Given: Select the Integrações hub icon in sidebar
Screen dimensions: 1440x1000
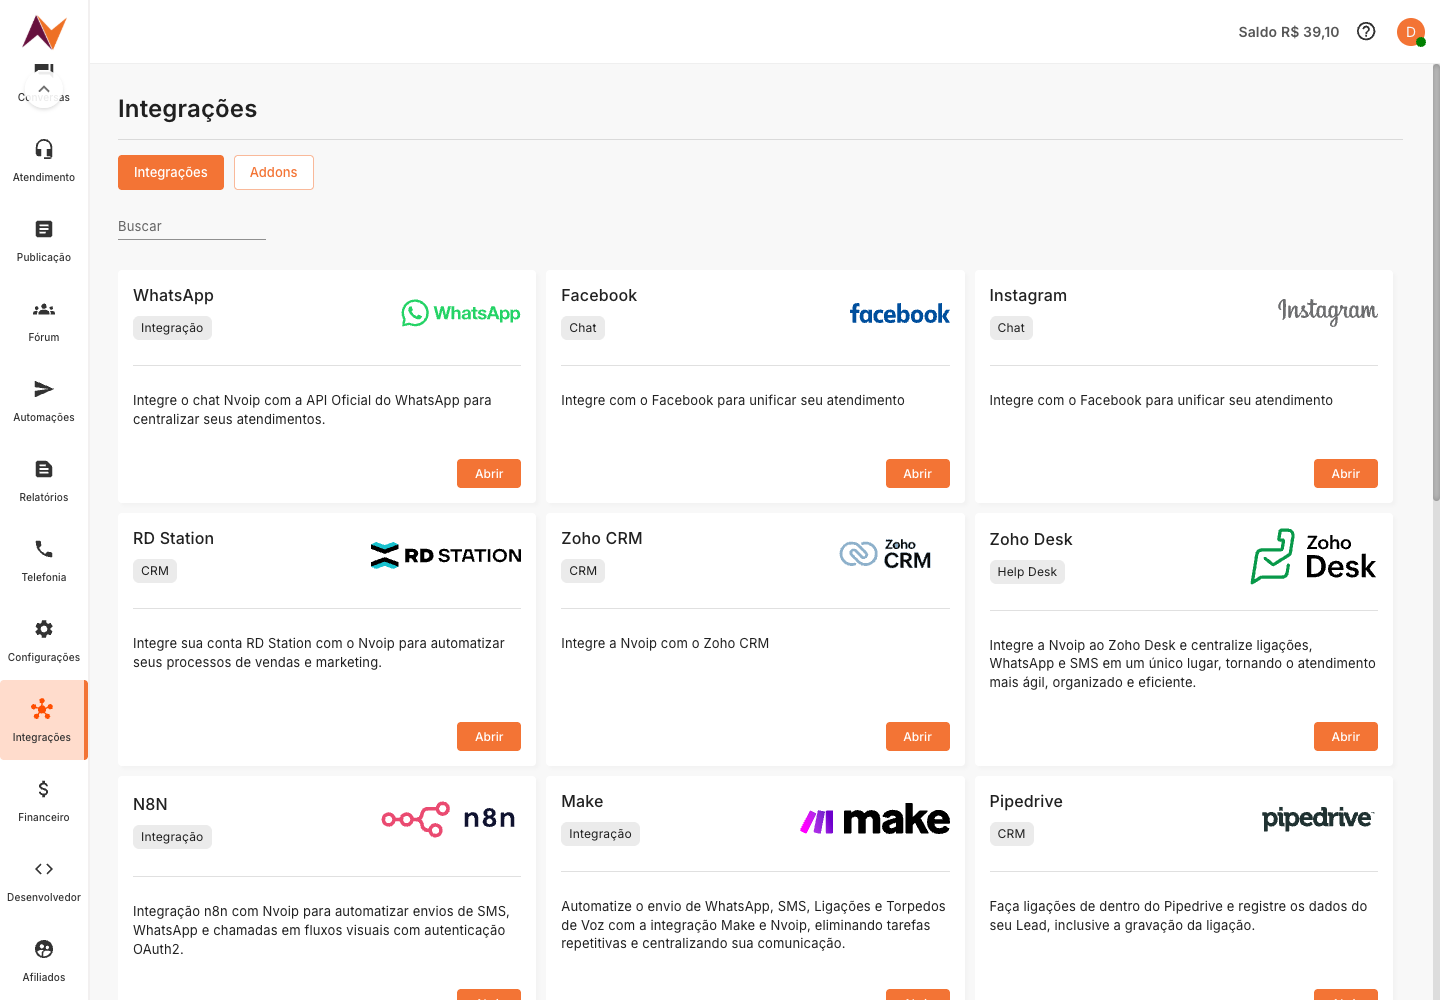Looking at the screenshot, I should point(42,709).
